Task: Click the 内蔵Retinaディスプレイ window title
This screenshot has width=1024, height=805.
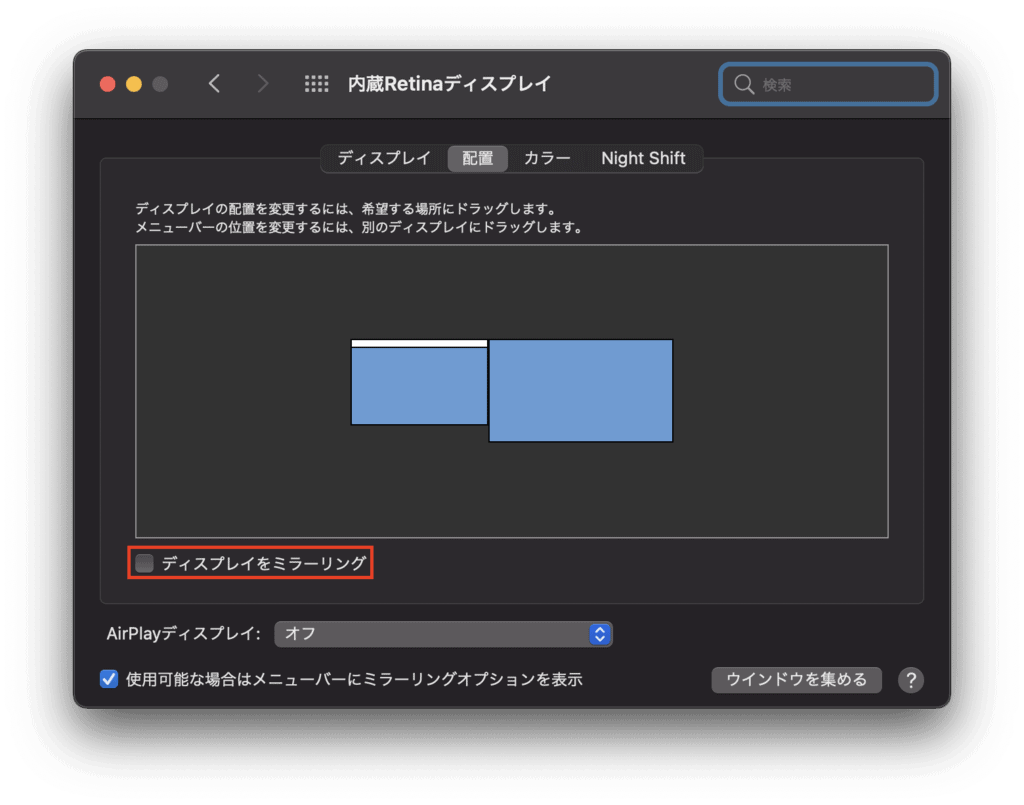Action: click(x=449, y=84)
